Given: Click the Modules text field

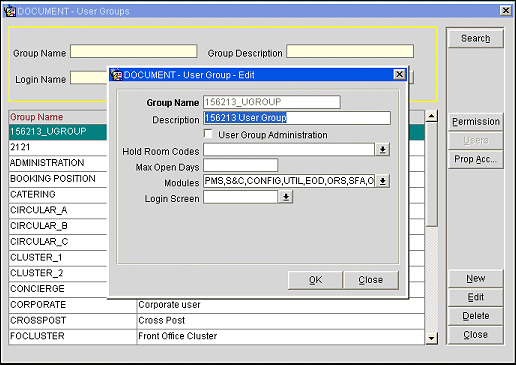Looking at the screenshot, I should (289, 181).
